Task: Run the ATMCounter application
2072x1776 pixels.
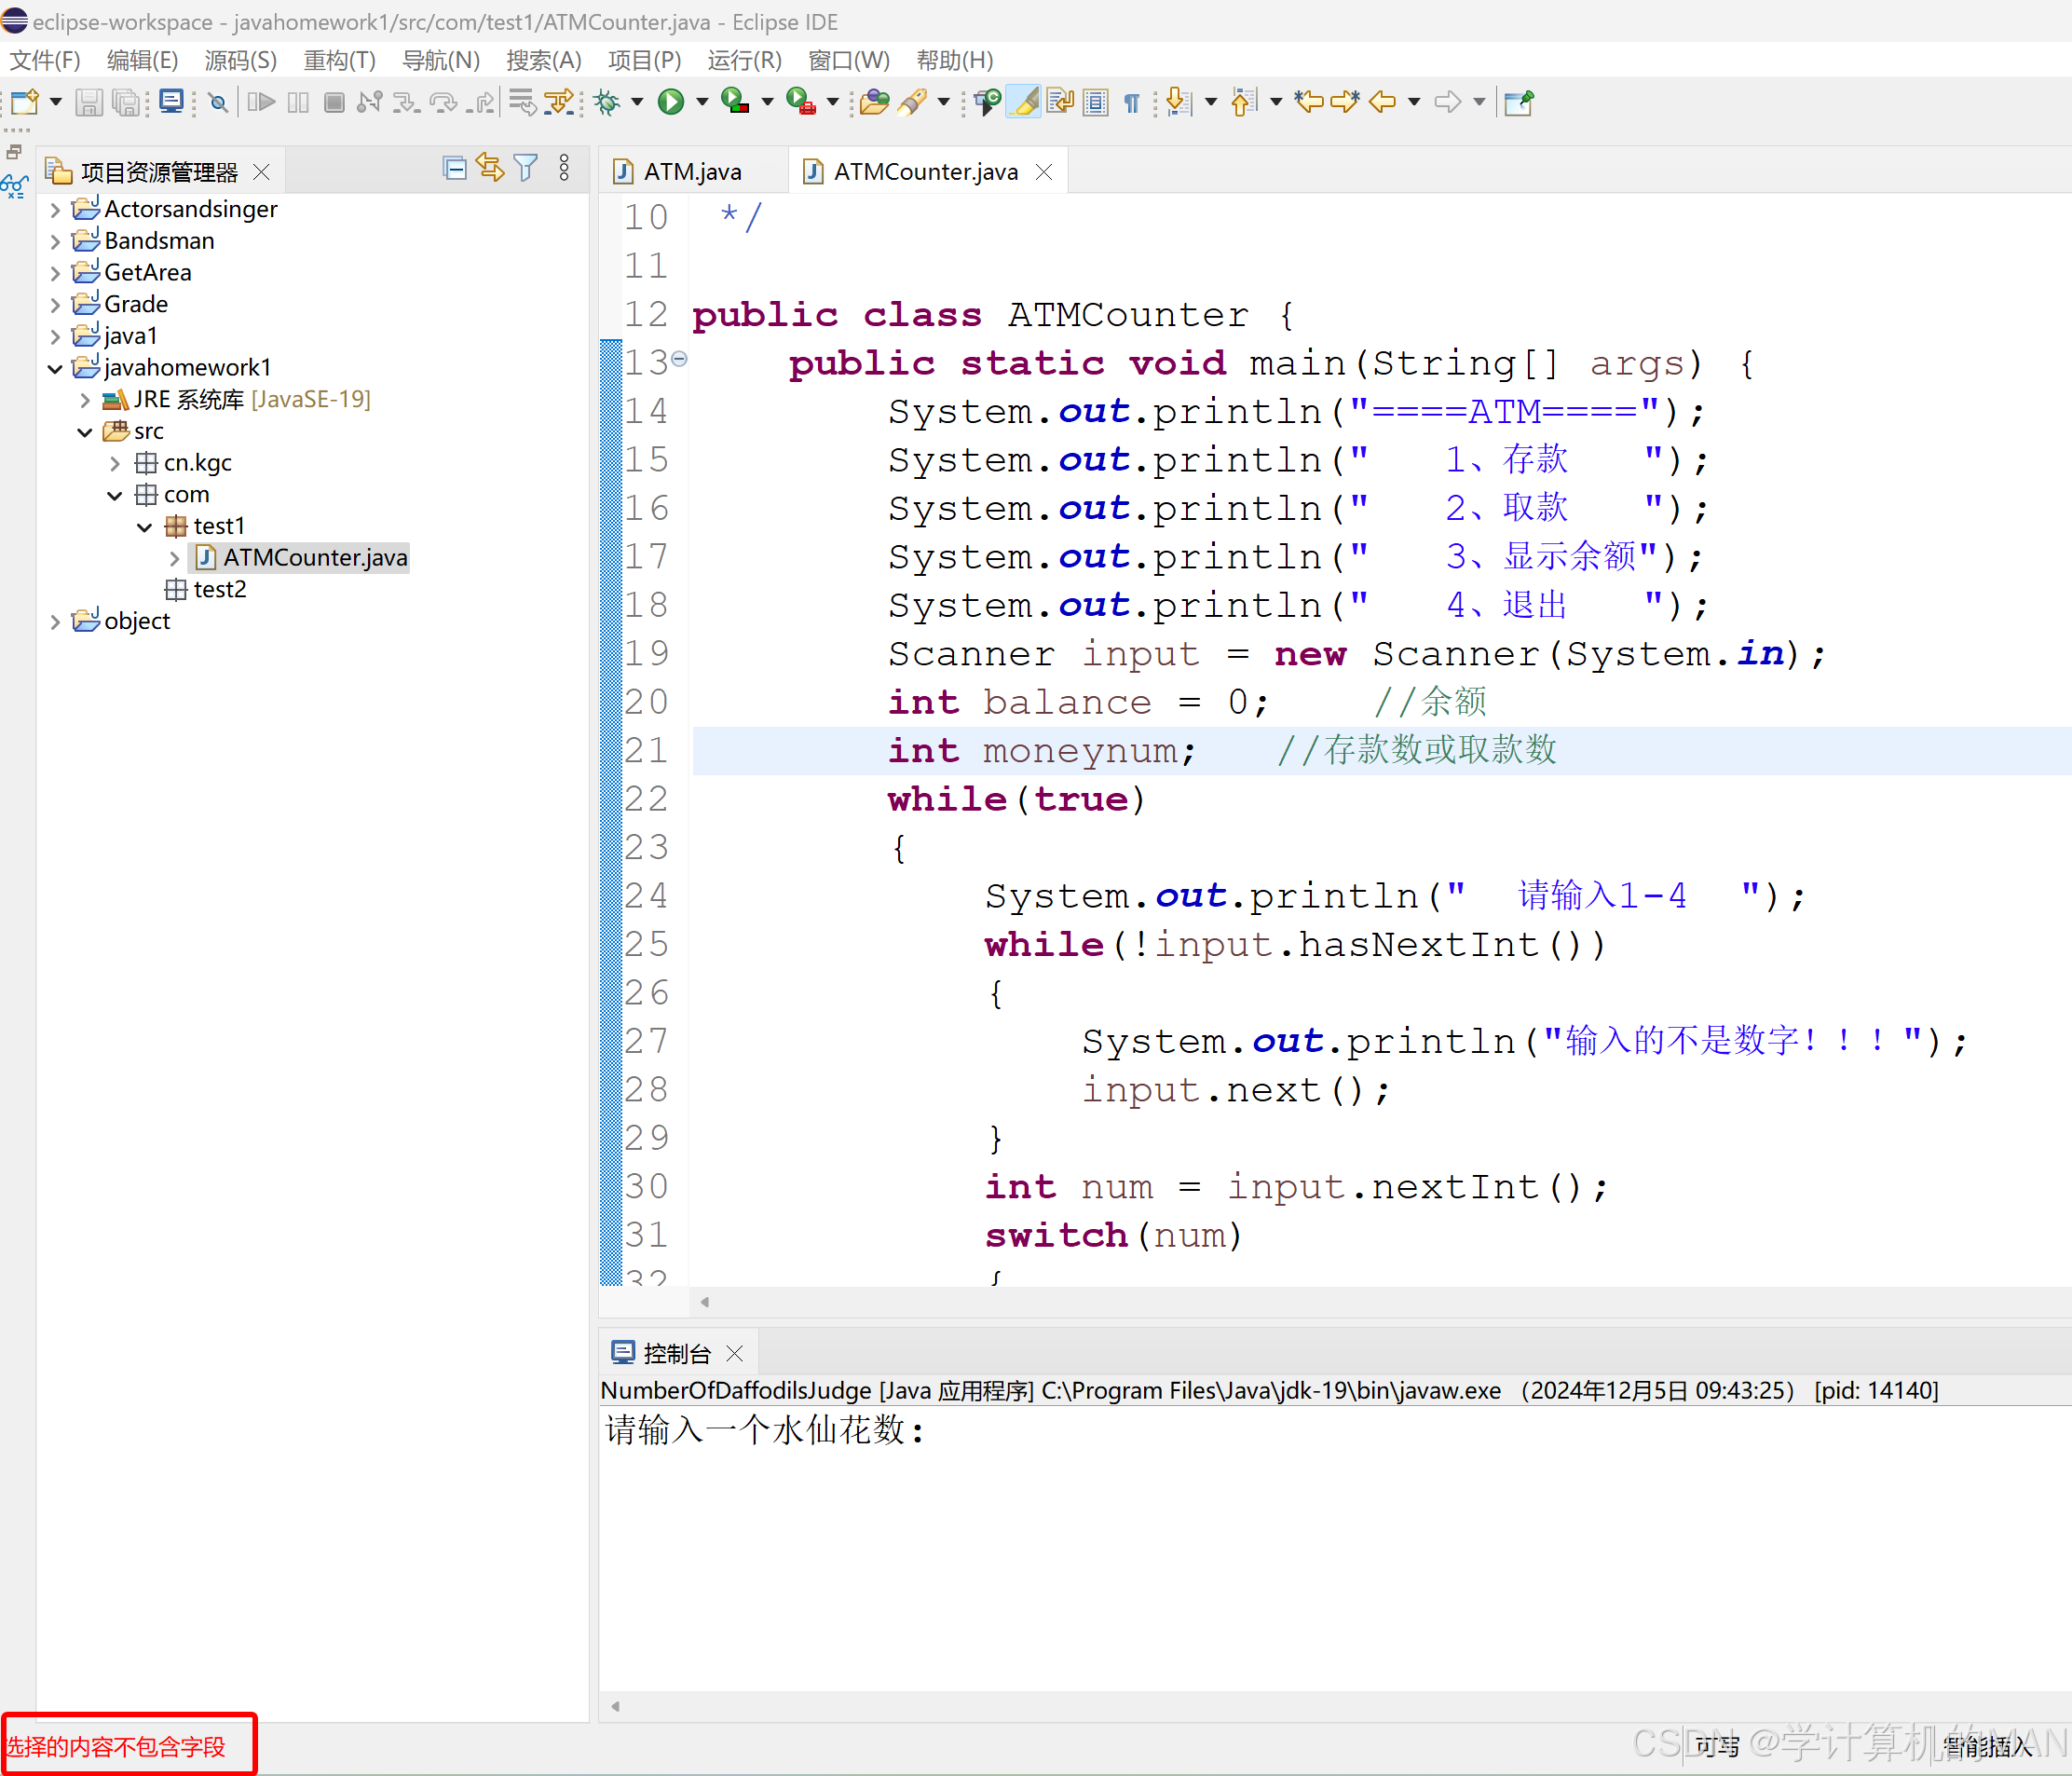Action: pyautogui.click(x=672, y=101)
